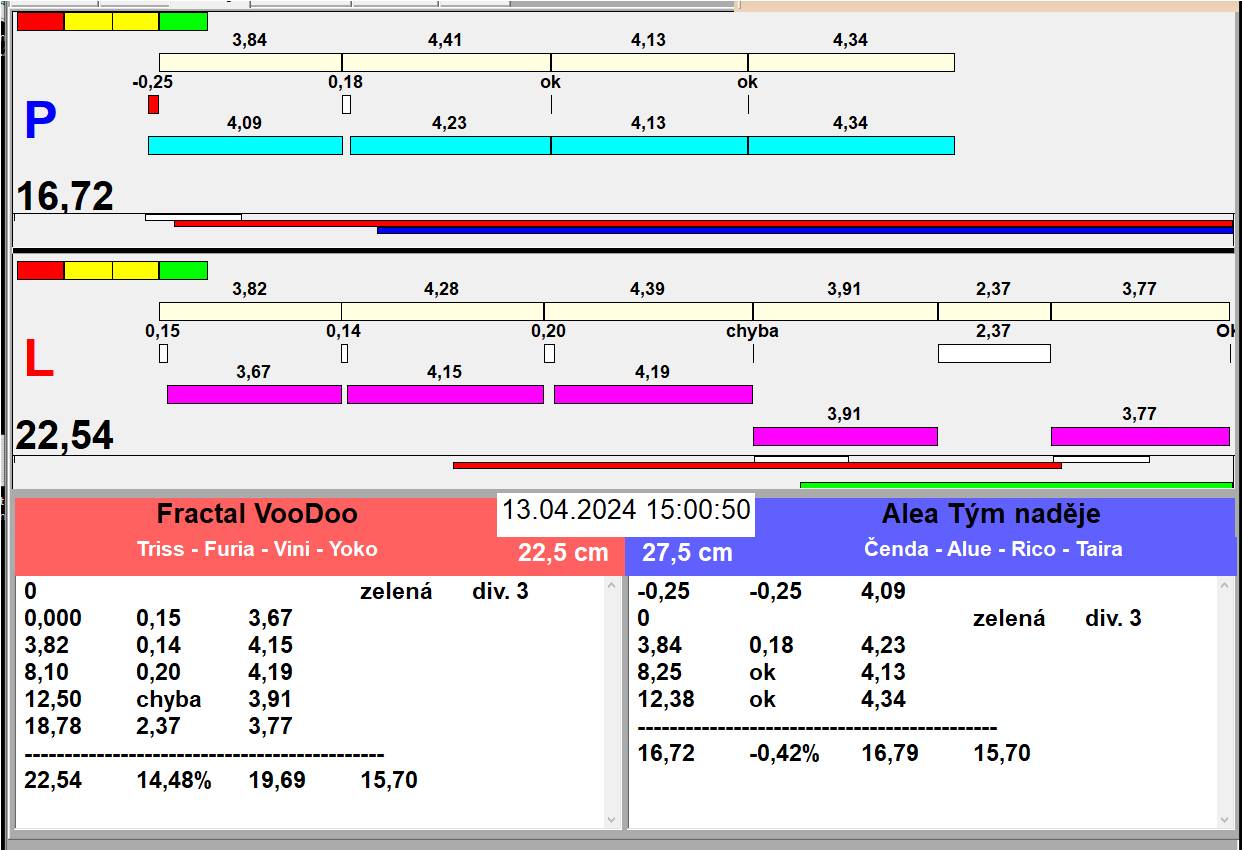The width and height of the screenshot is (1242, 850).
Task: Click the cream 3,82 split bar
Action: [250, 311]
